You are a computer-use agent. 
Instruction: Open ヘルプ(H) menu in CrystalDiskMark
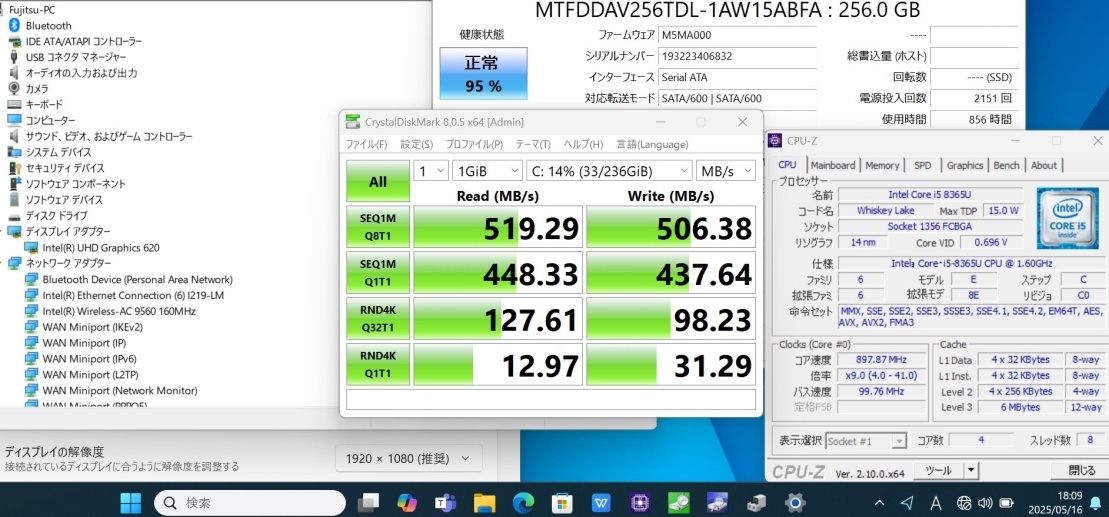click(583, 144)
